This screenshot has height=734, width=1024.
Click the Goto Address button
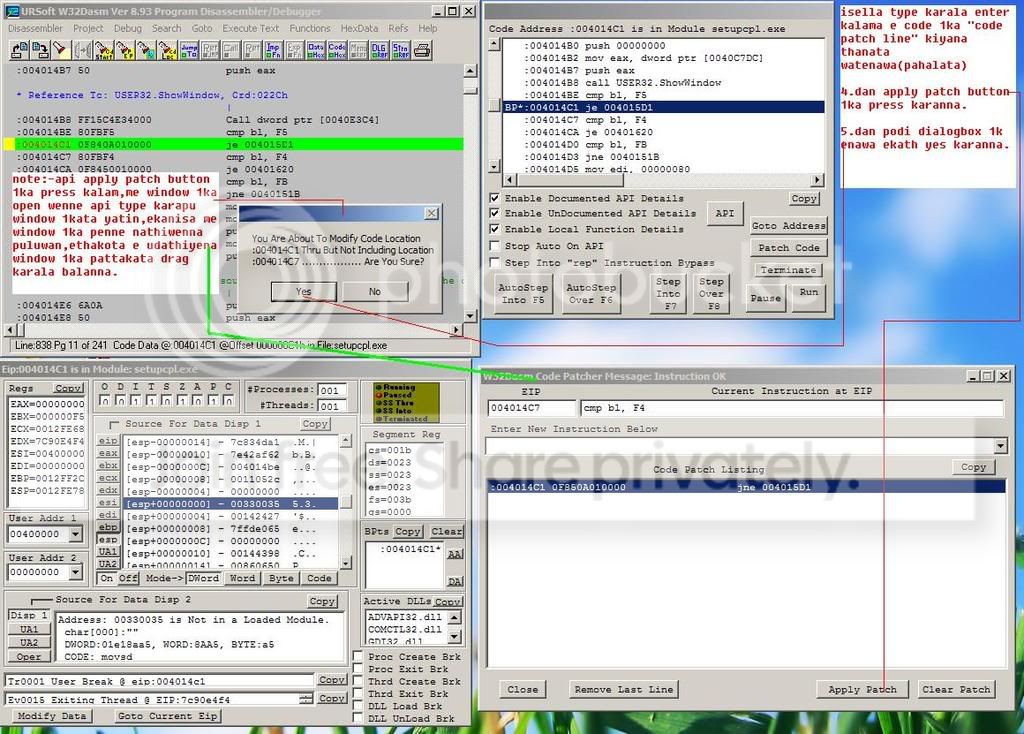(788, 225)
